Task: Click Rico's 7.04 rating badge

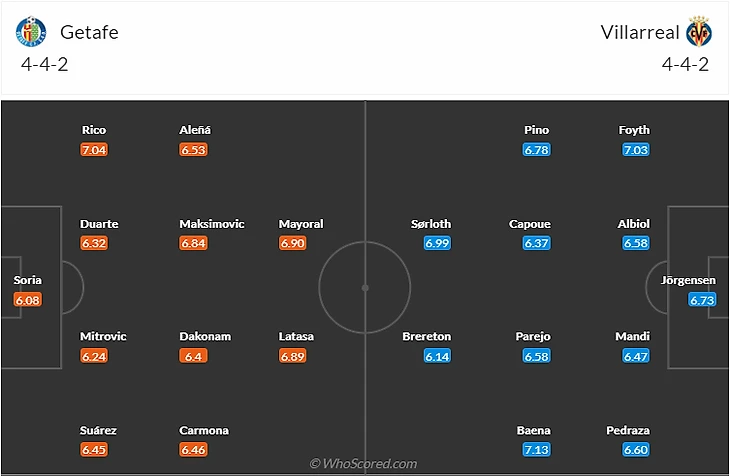Action: pyautogui.click(x=94, y=150)
